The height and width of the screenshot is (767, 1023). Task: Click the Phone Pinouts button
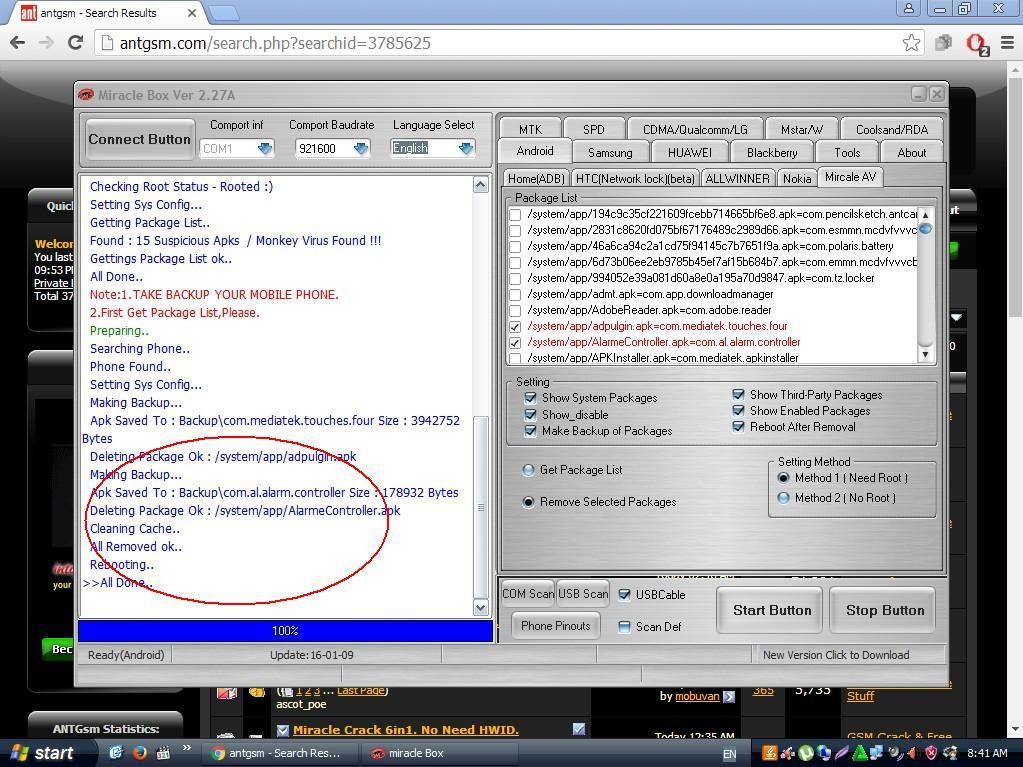555,626
